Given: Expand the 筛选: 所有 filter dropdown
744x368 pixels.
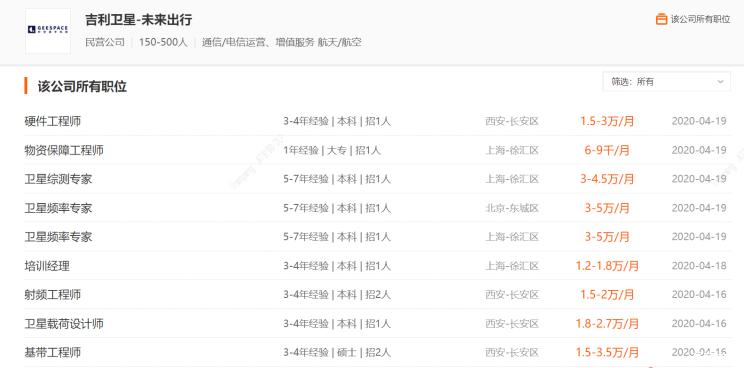Looking at the screenshot, I should (666, 82).
